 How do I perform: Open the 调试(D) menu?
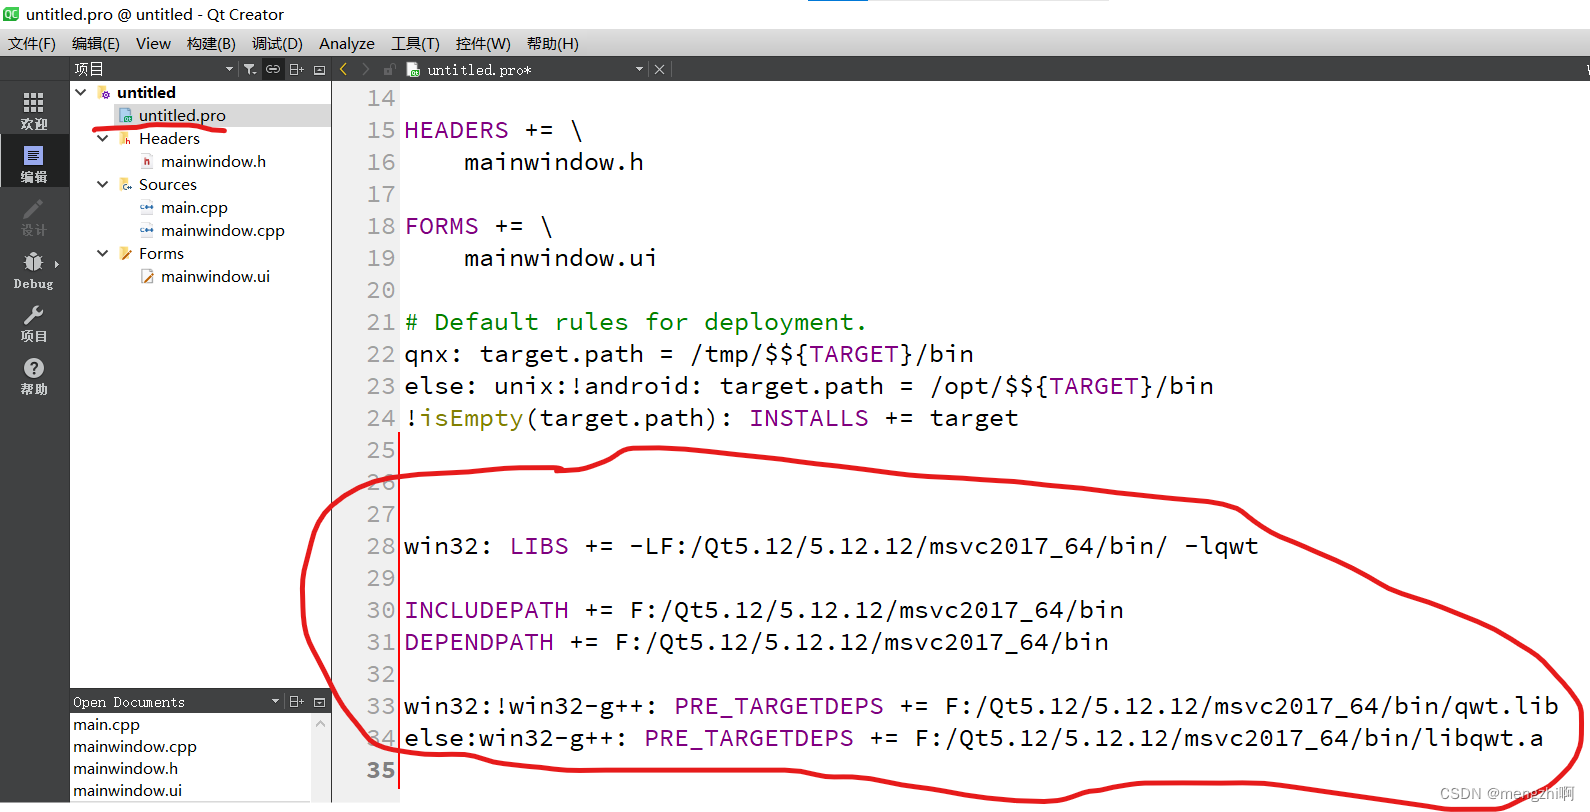[277, 43]
